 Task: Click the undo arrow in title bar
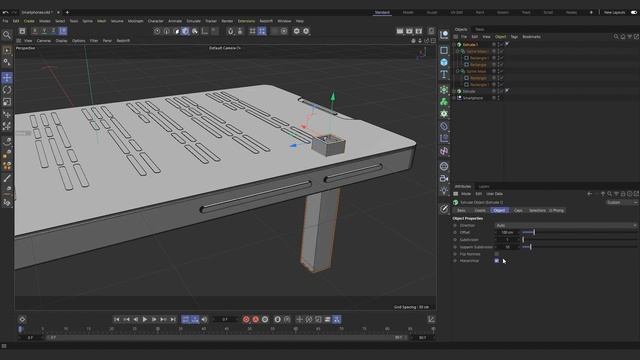pos(6,12)
